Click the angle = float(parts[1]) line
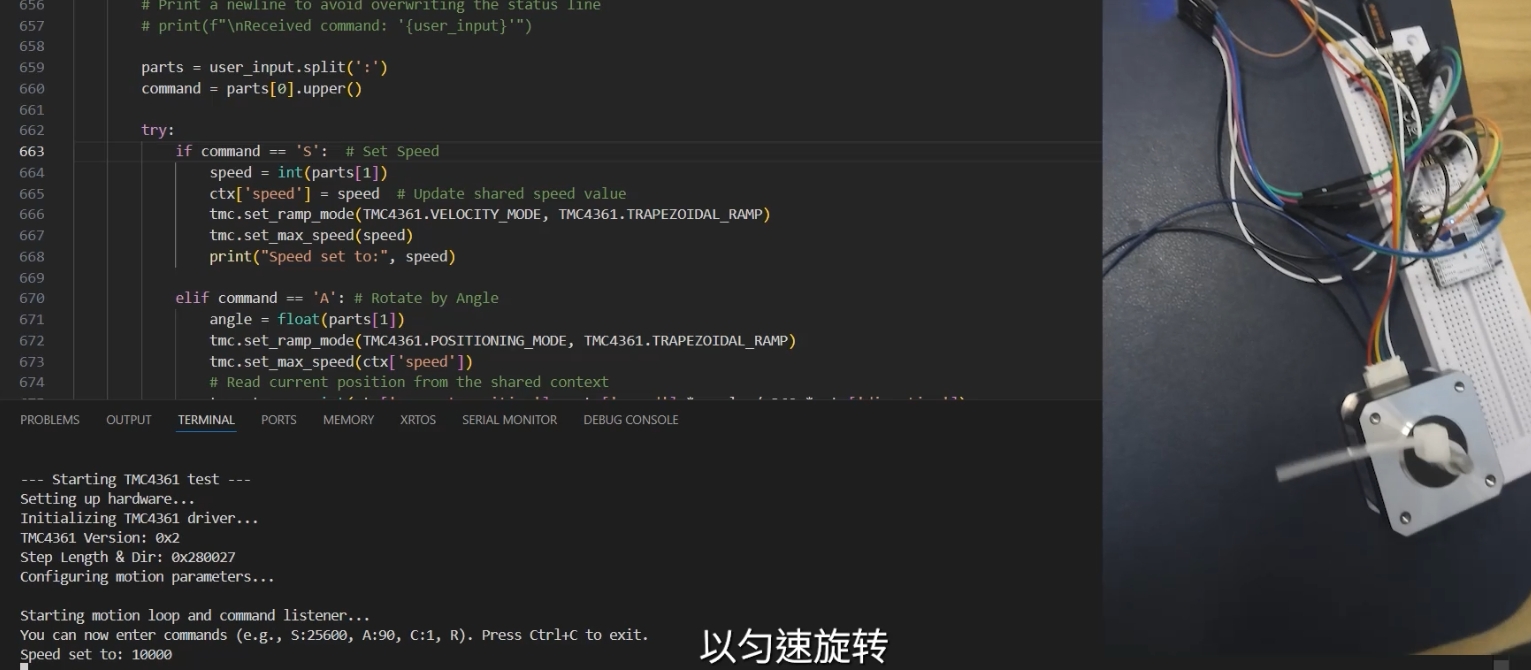Viewport: 1531px width, 670px height. (306, 319)
